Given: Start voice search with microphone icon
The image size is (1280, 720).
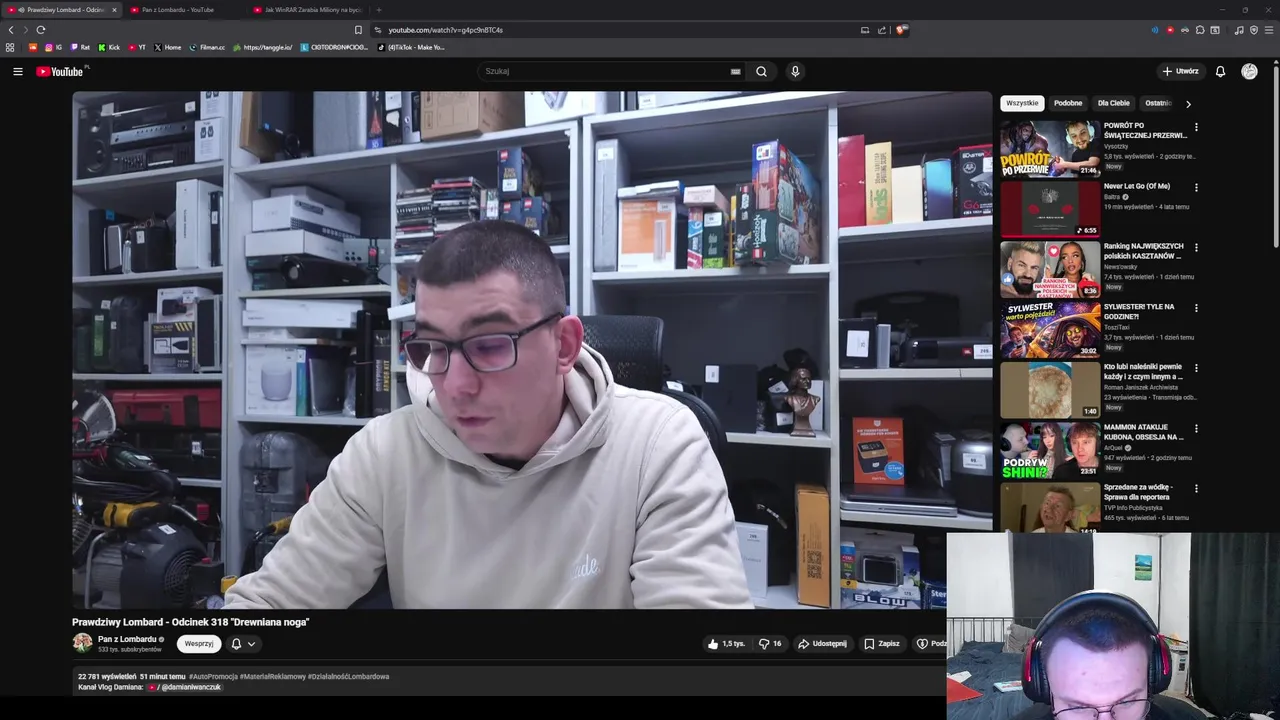Looking at the screenshot, I should point(795,71).
